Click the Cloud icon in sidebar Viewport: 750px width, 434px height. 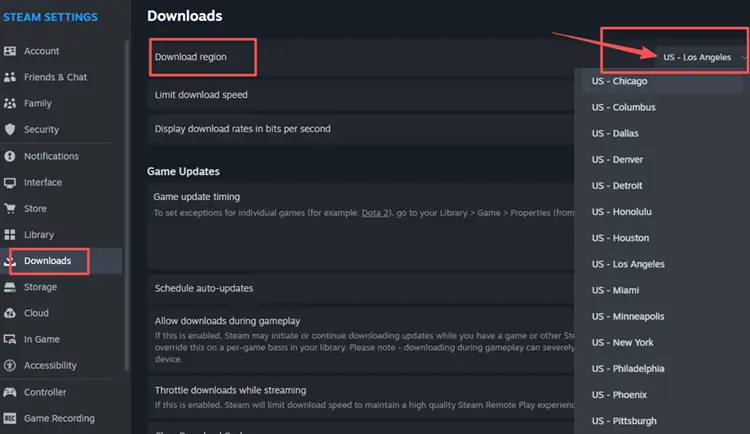10,313
